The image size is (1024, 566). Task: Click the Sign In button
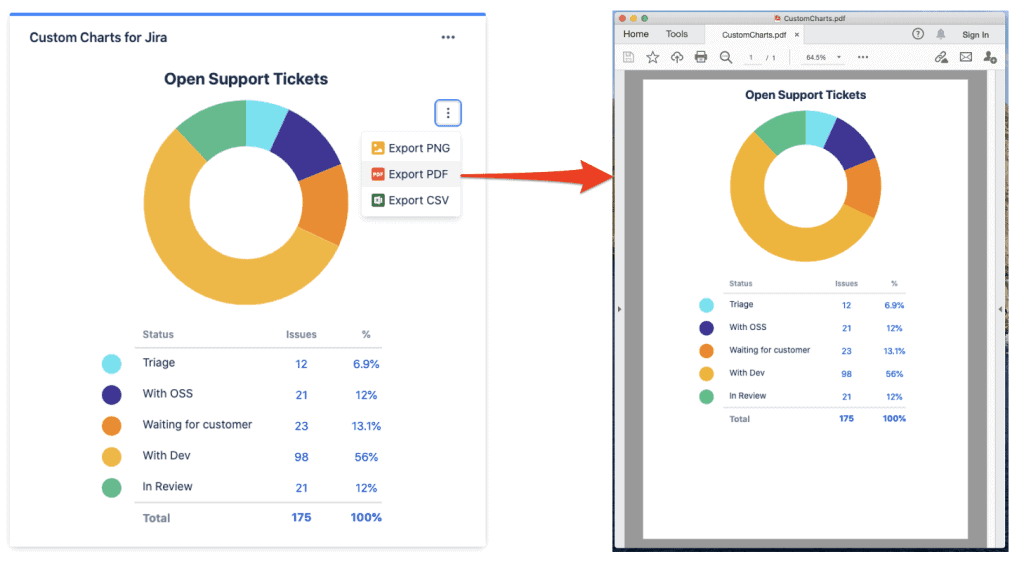[975, 35]
